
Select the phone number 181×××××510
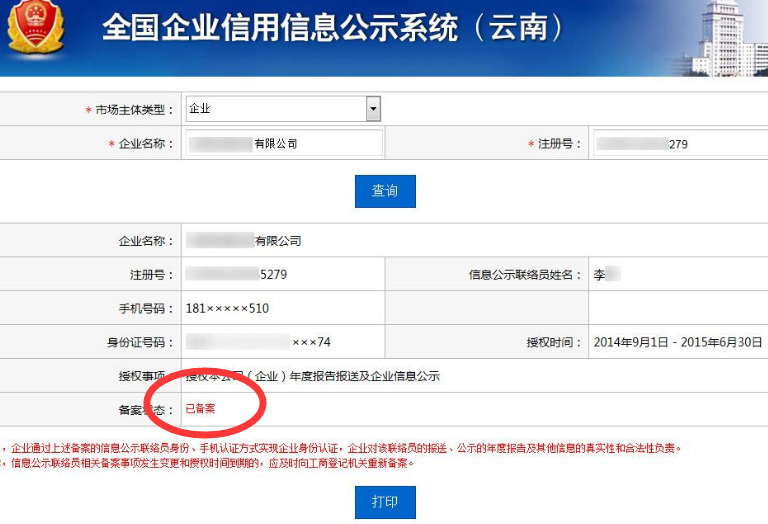(227, 308)
